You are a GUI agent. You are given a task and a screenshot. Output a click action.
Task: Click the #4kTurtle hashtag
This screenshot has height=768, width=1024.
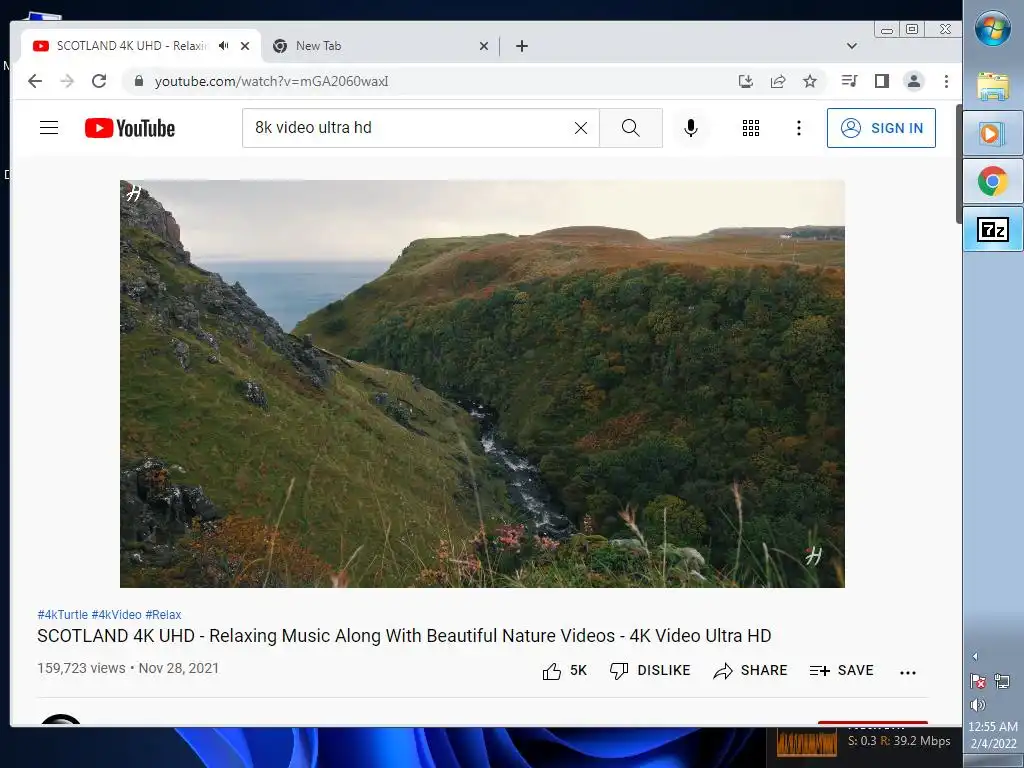63,615
